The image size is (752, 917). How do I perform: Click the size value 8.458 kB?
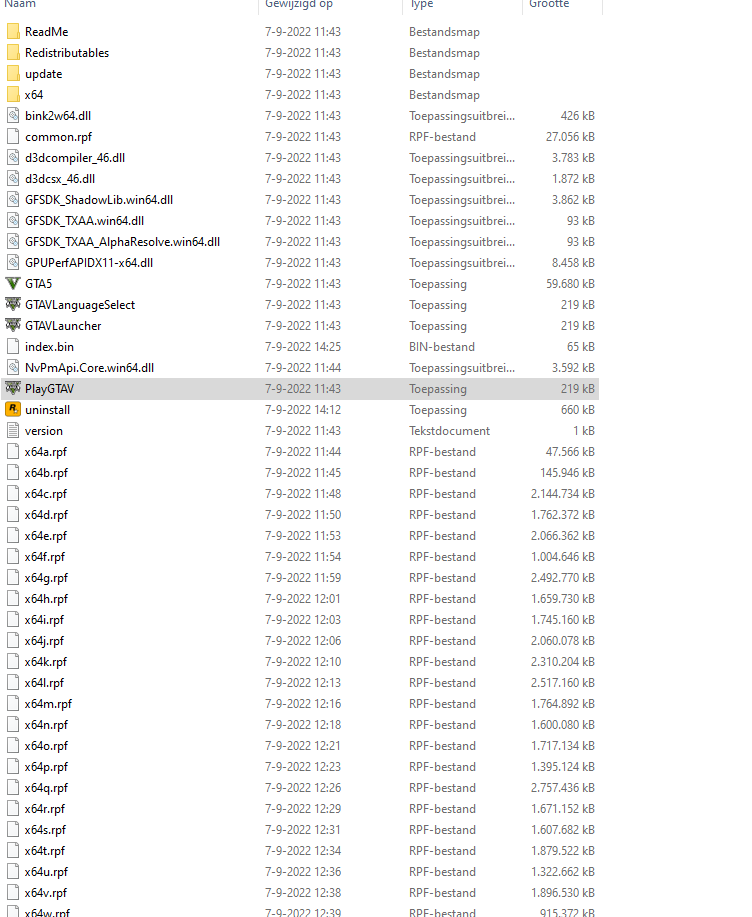click(573, 263)
